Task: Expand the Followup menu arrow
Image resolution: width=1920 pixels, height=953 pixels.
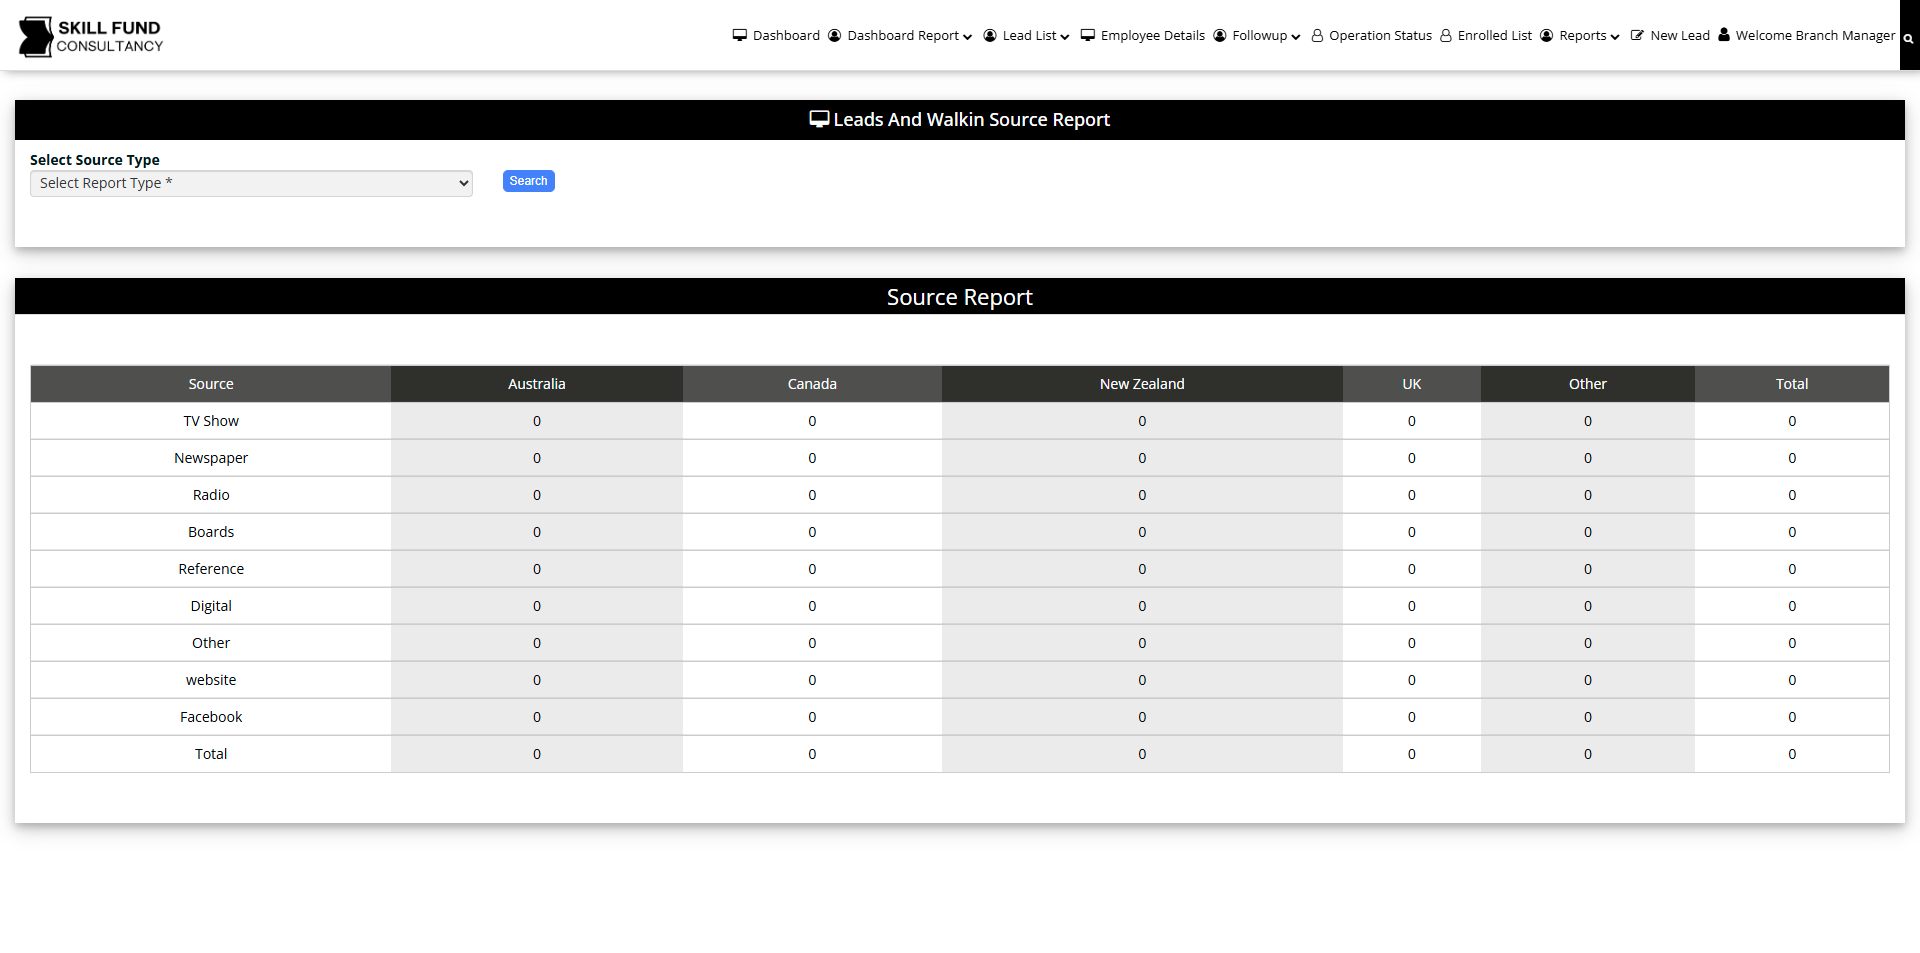Action: pos(1296,36)
